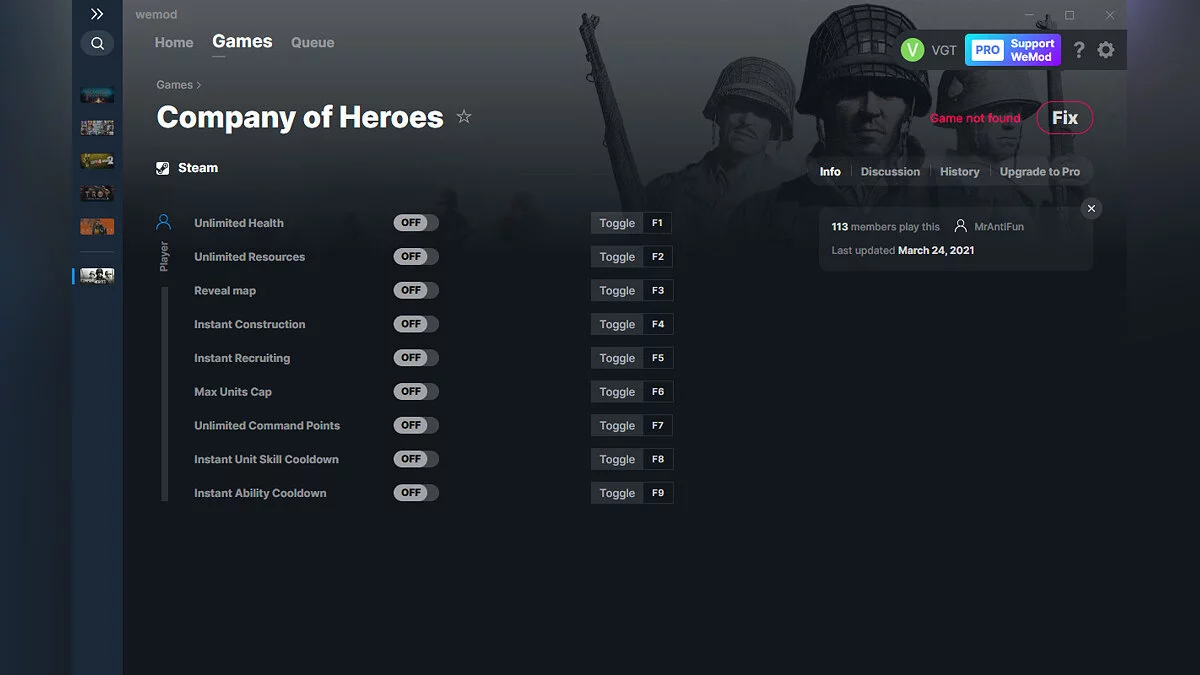Click Toggle F3 hotkey button
1200x675 pixels.
[x=632, y=291]
